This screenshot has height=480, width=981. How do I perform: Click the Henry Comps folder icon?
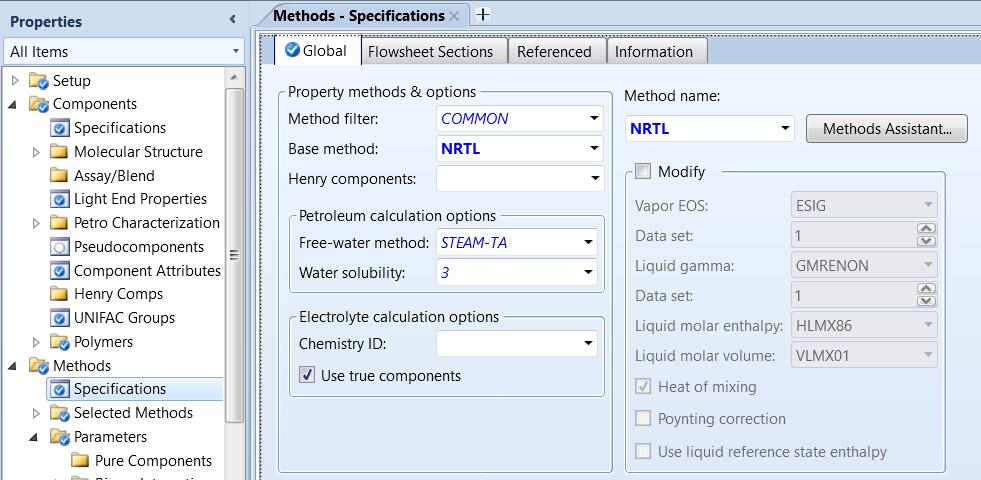click(59, 294)
